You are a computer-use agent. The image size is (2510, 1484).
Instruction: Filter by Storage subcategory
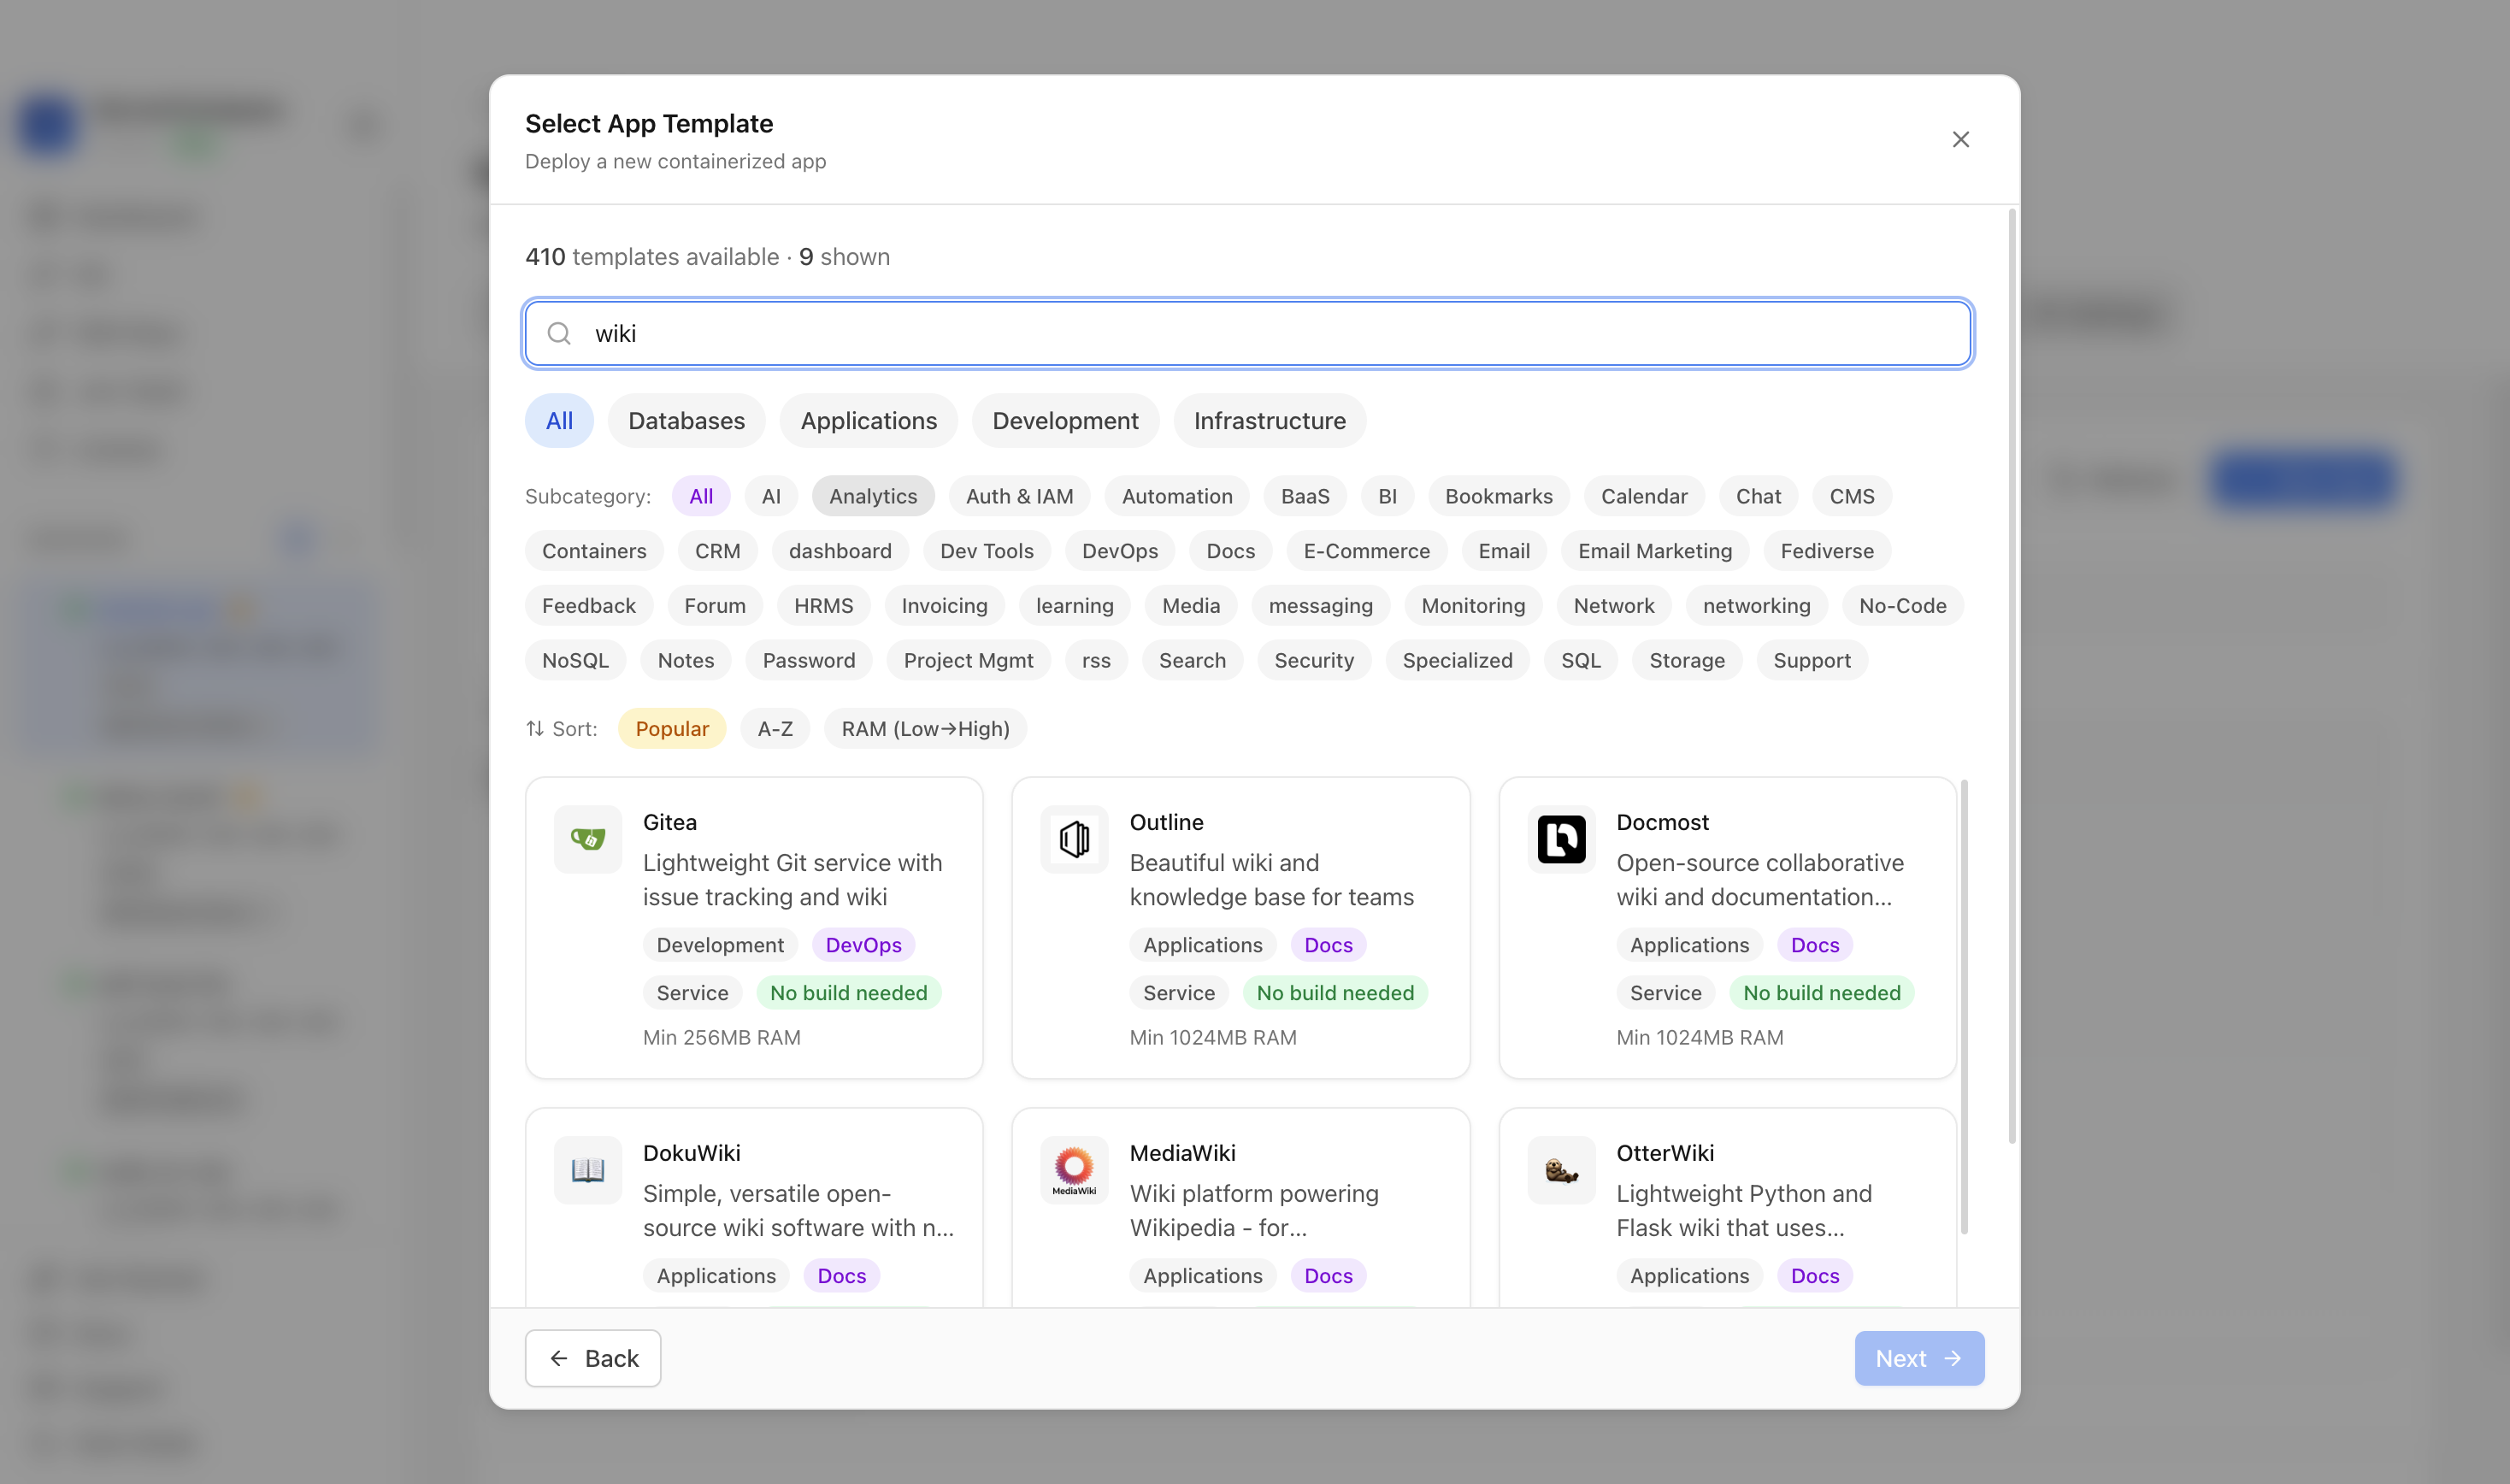coord(1686,660)
